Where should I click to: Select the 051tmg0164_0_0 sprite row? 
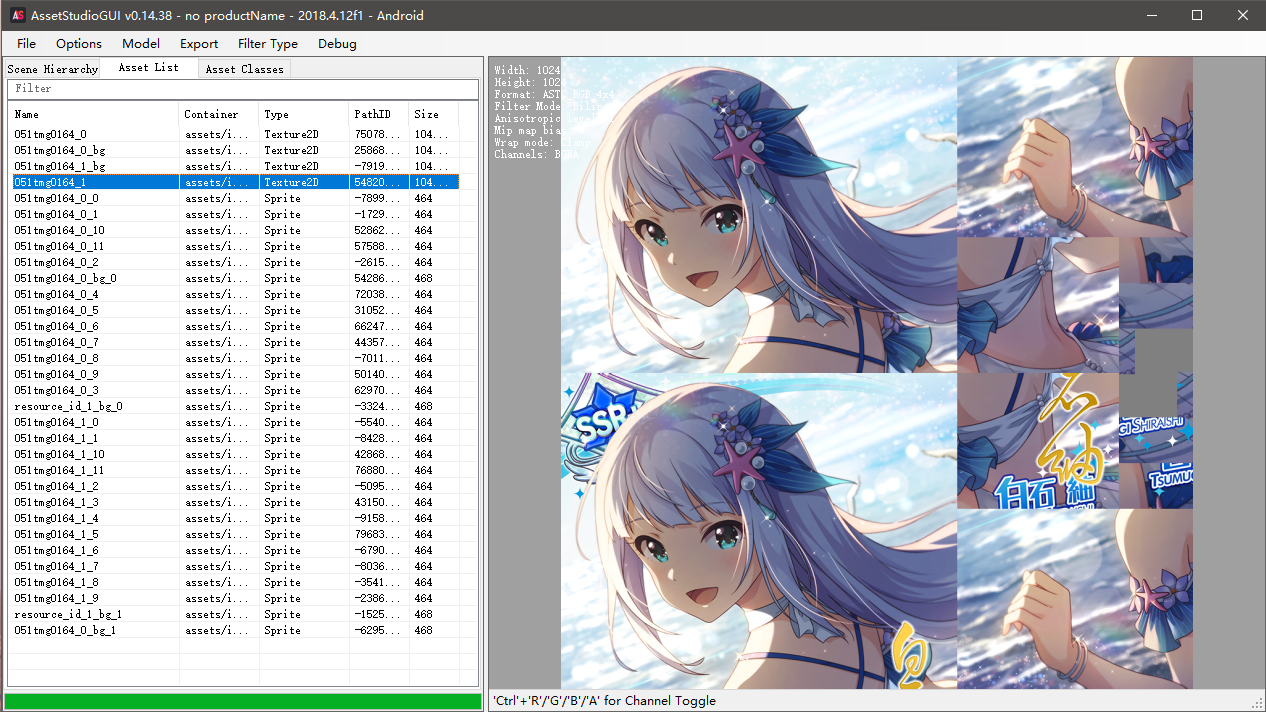(235, 198)
